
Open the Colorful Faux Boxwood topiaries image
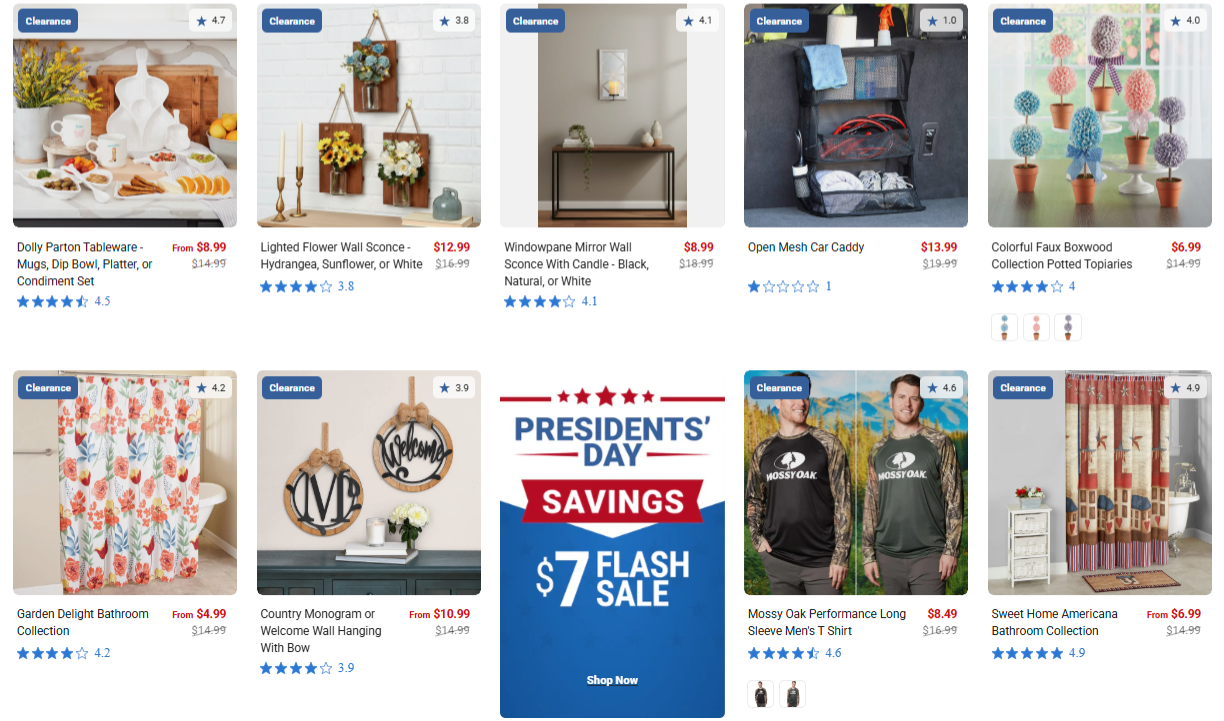click(x=1100, y=115)
